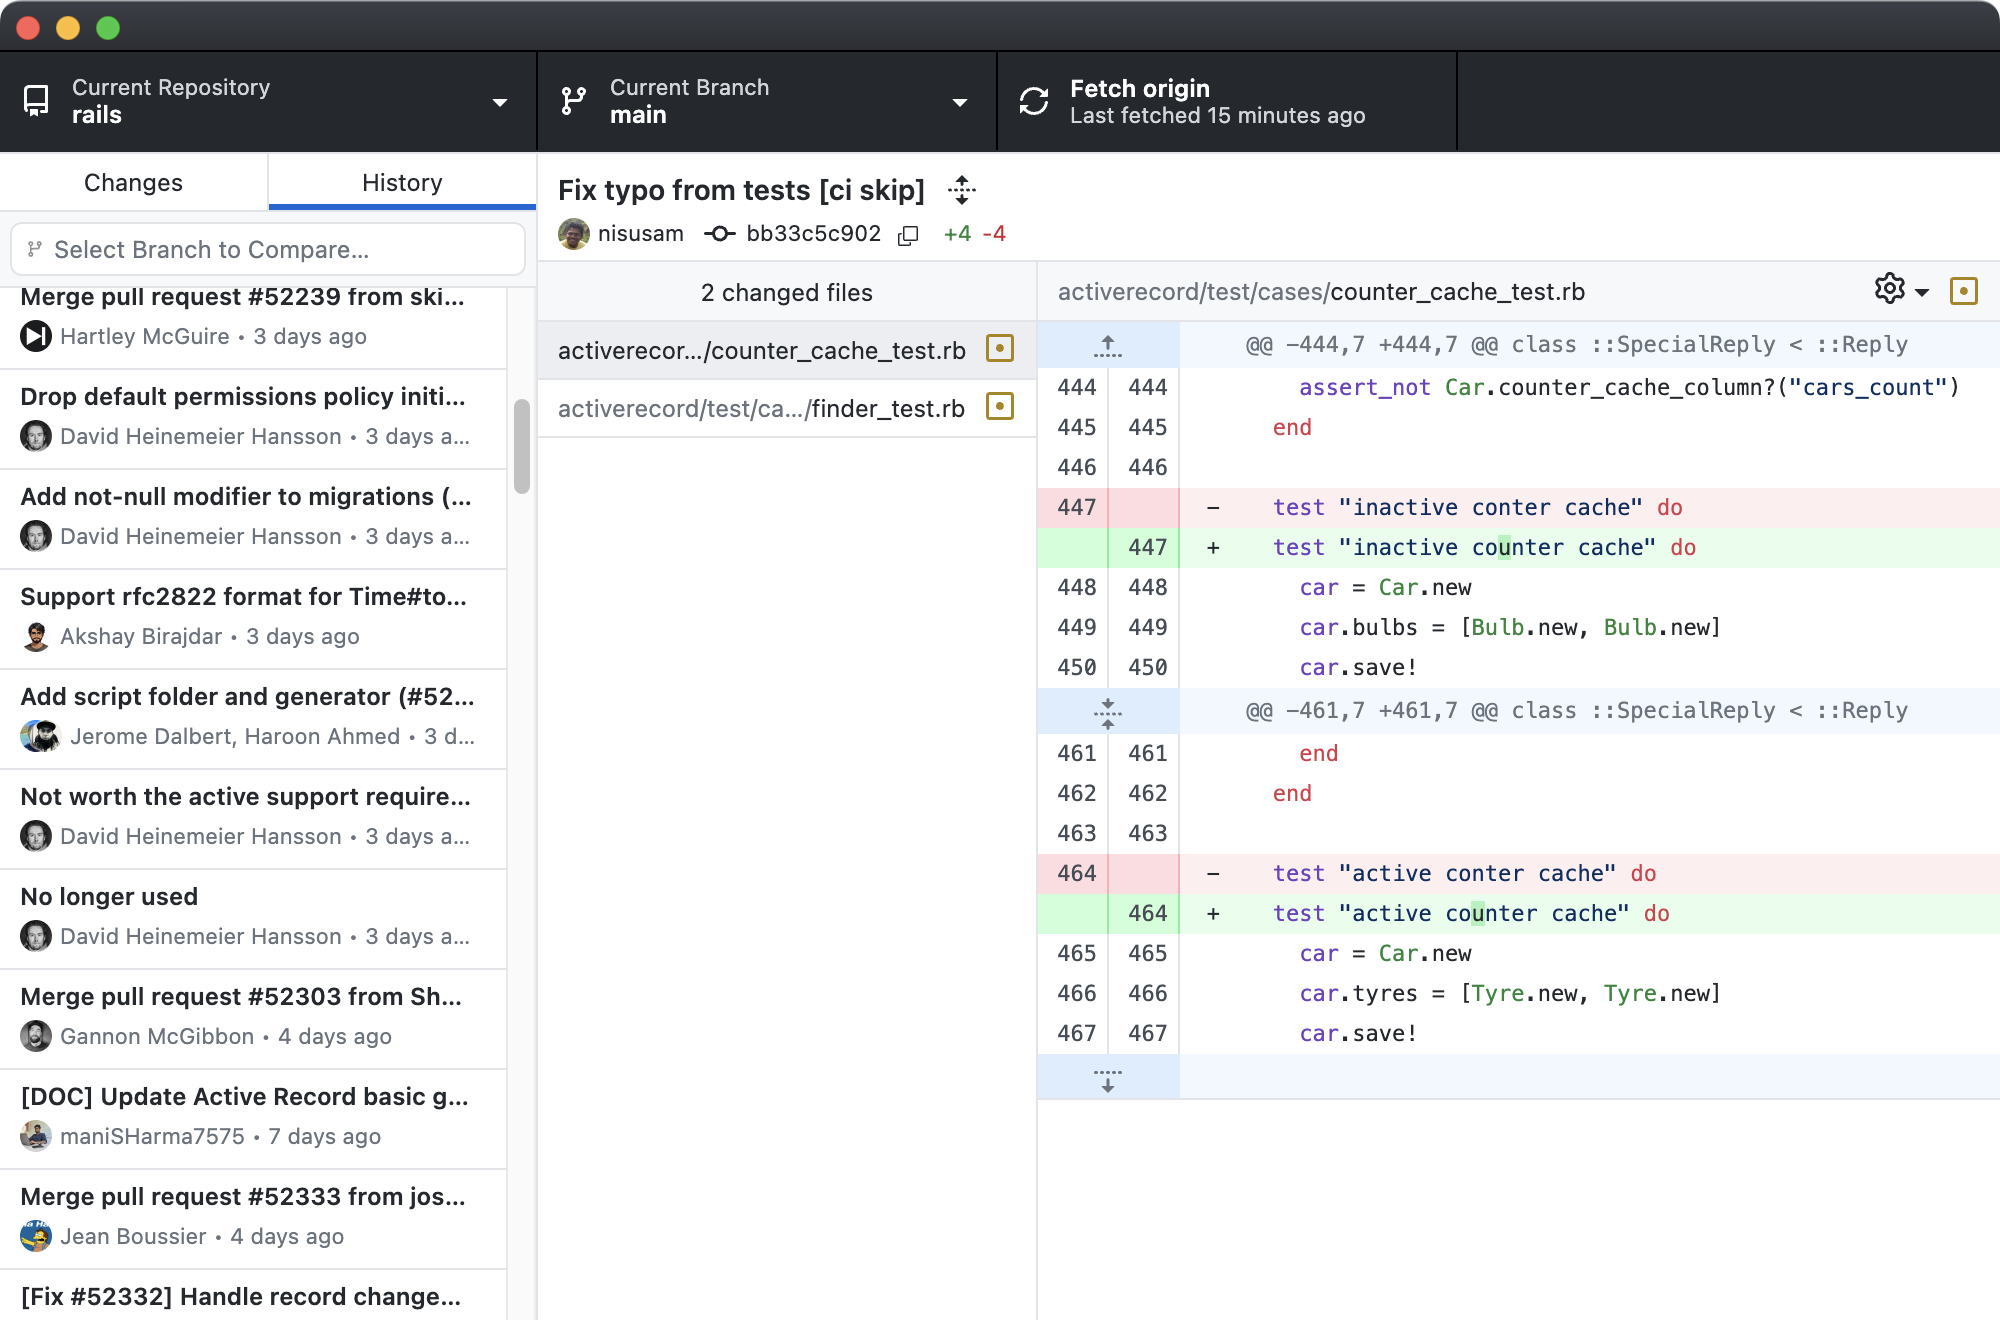Copy commit SHA bb33c5c902 using copy icon
Image resolution: width=2000 pixels, height=1320 pixels.
coord(908,234)
